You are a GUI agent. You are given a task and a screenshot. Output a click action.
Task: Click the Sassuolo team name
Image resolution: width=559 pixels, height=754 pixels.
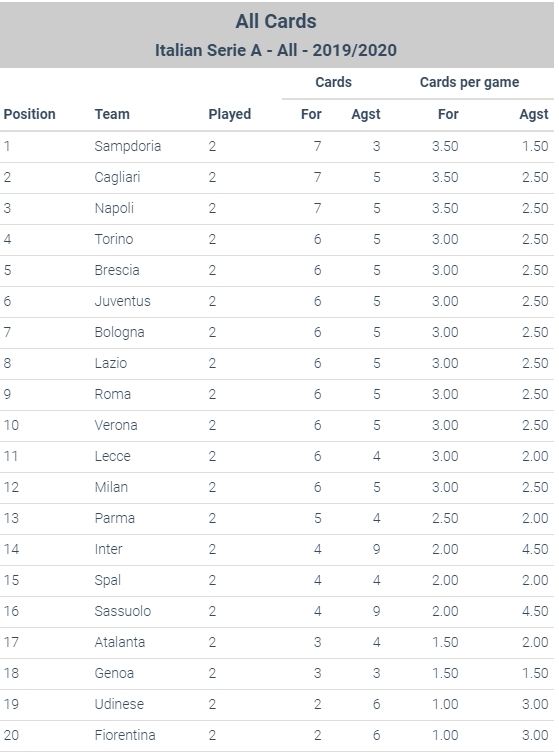[x=123, y=611]
